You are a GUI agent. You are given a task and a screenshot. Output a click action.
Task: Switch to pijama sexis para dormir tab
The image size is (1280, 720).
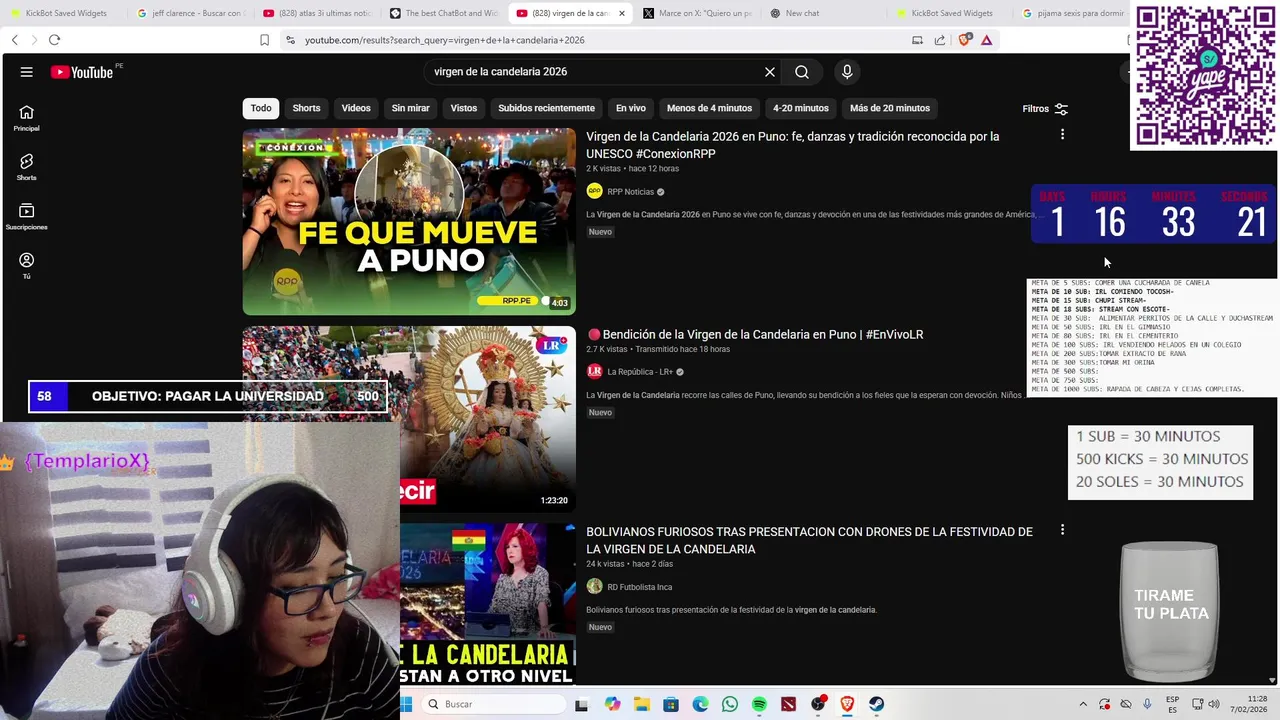click(x=1075, y=13)
